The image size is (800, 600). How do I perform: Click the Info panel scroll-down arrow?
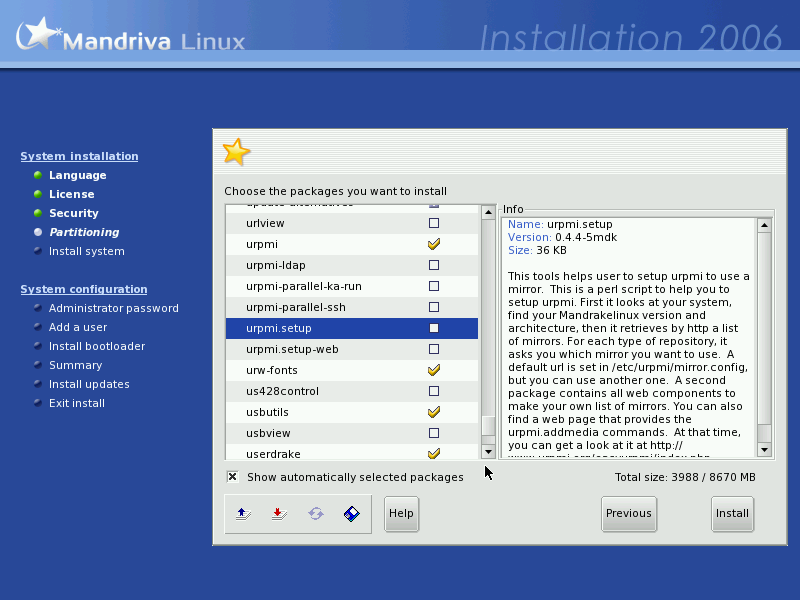click(764, 449)
